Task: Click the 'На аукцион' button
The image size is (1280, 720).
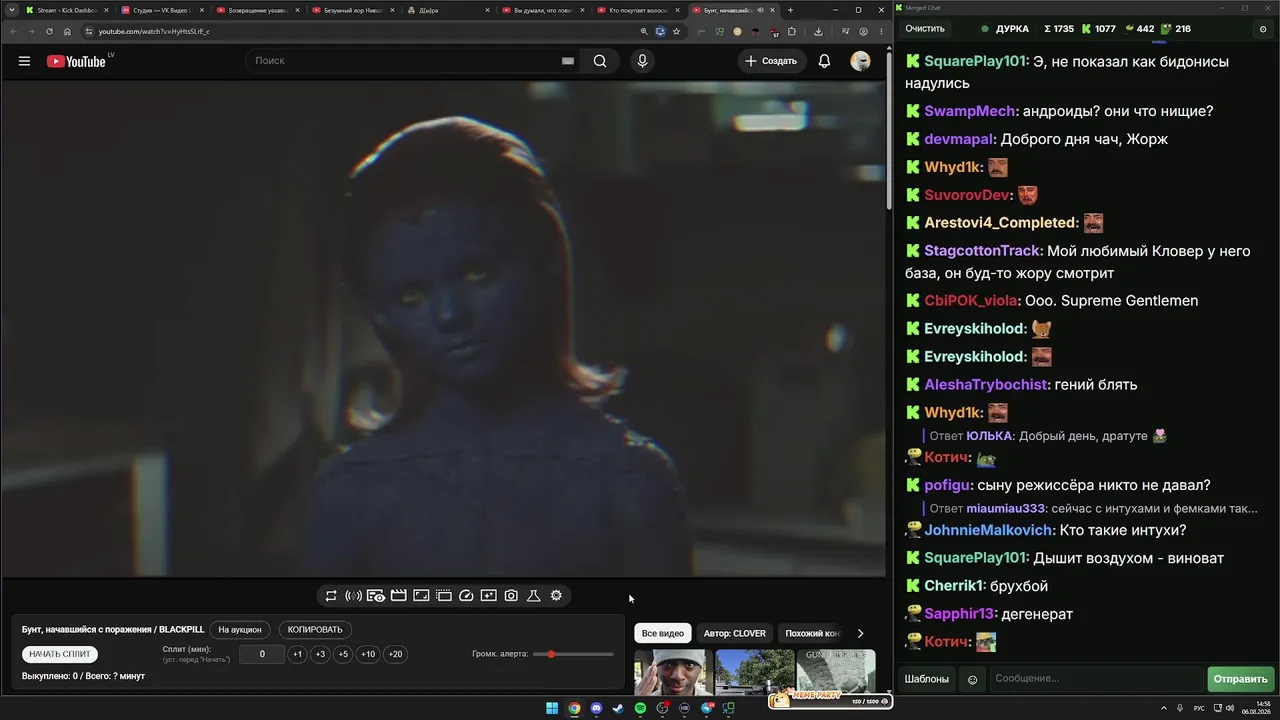Action: click(240, 630)
